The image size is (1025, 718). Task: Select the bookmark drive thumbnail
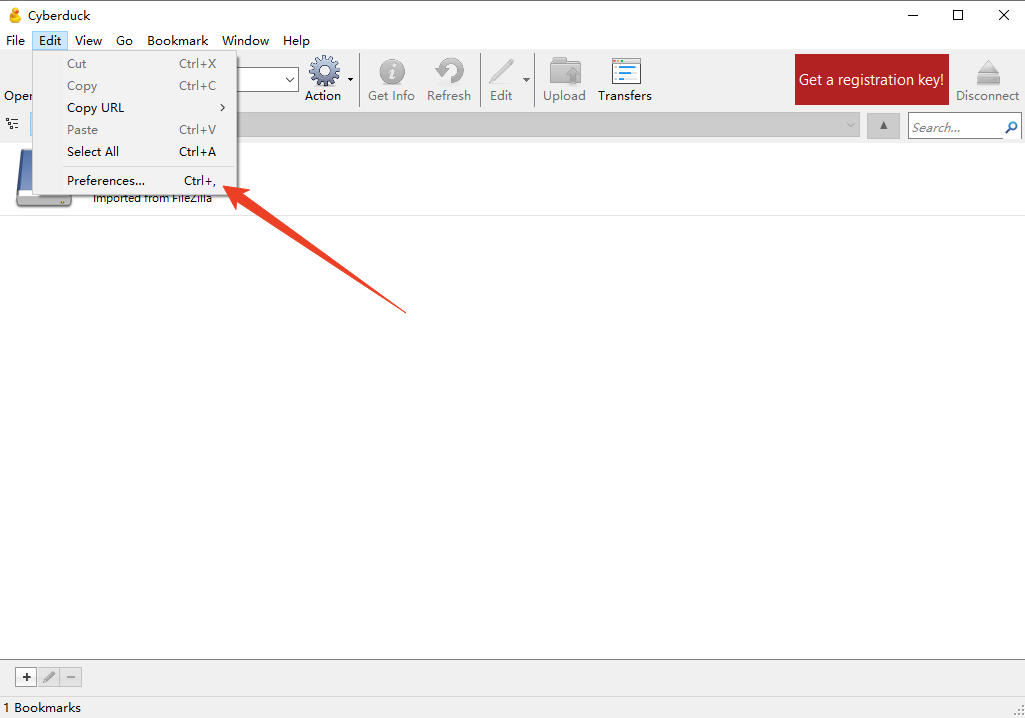(43, 178)
